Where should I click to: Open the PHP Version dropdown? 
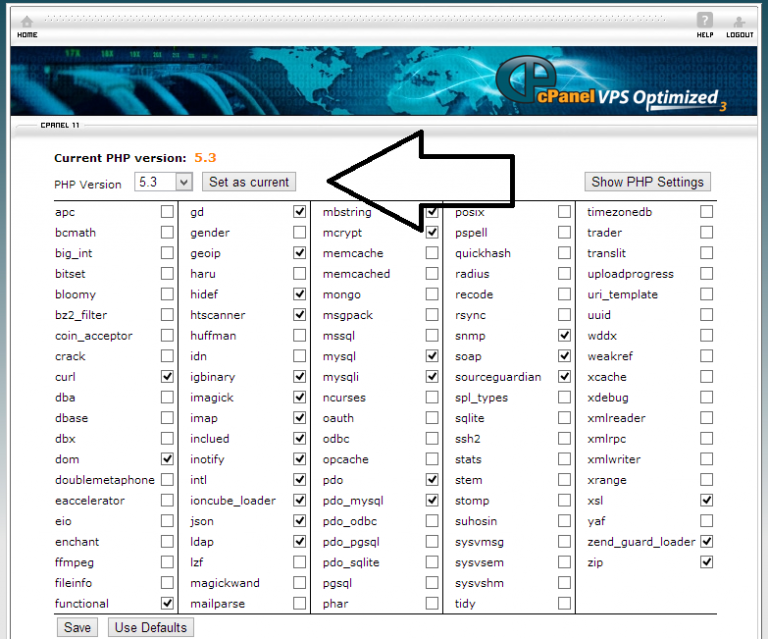[x=164, y=182]
